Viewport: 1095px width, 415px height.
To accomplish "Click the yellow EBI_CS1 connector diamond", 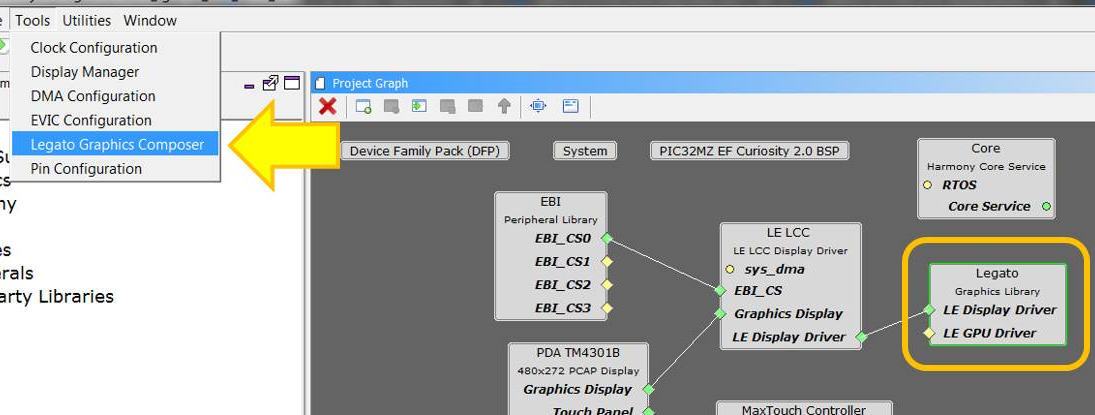I will pos(607,261).
